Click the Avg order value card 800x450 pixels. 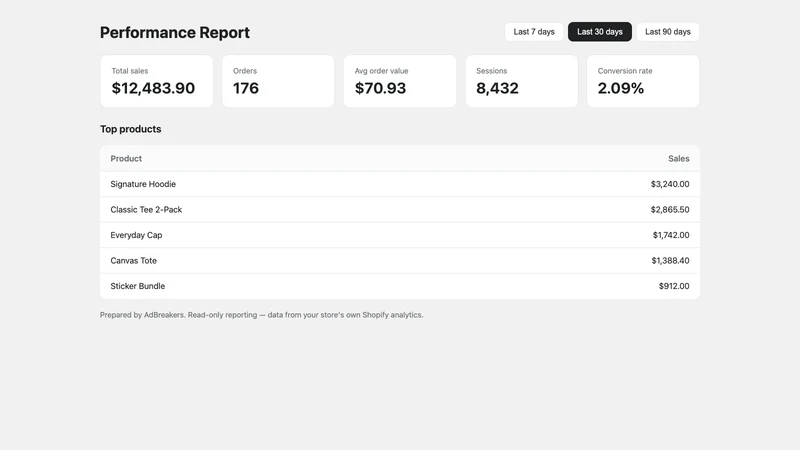pyautogui.click(x=400, y=81)
